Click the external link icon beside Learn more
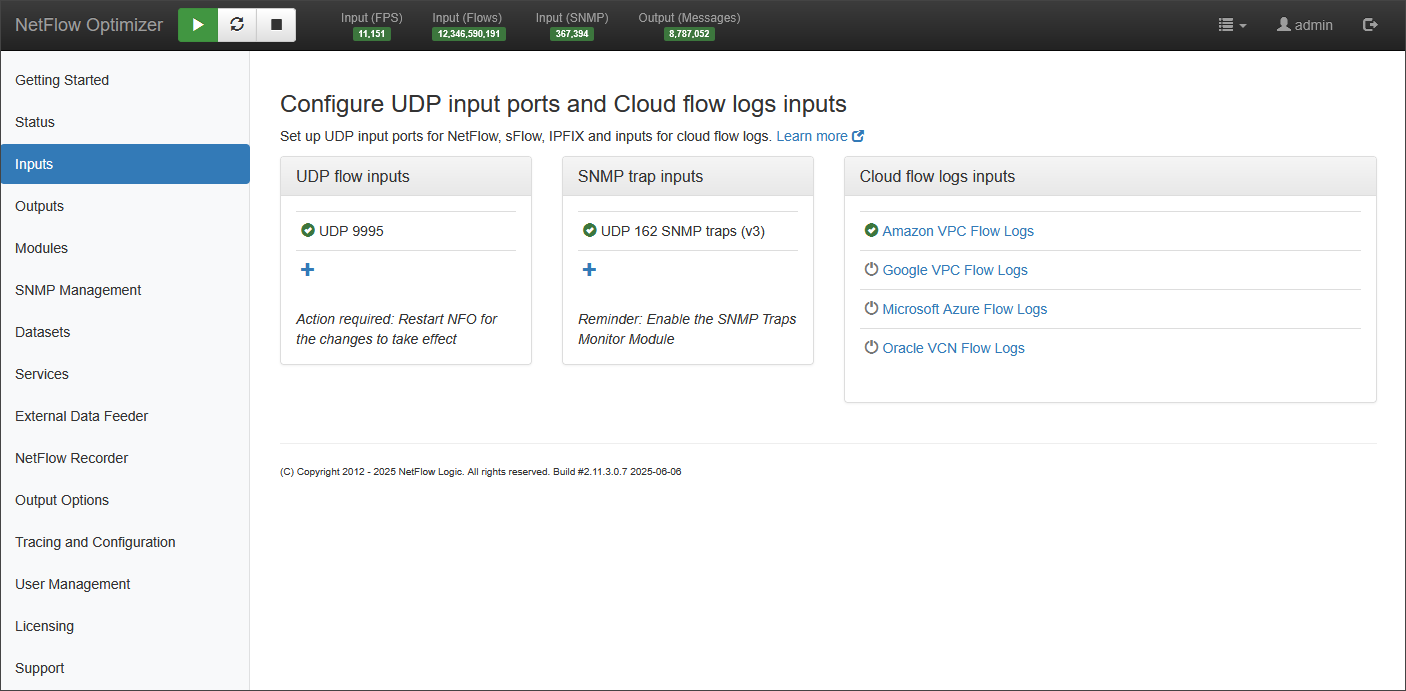Image resolution: width=1406 pixels, height=691 pixels. [x=858, y=136]
